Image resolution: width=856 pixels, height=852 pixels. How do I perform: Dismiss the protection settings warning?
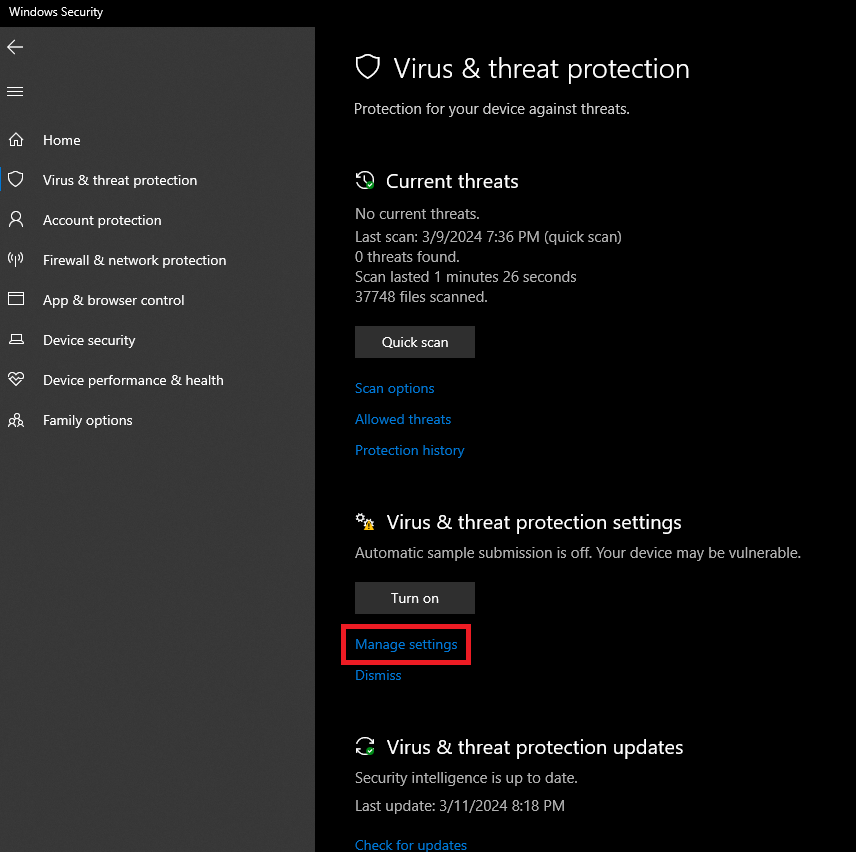pyautogui.click(x=378, y=675)
